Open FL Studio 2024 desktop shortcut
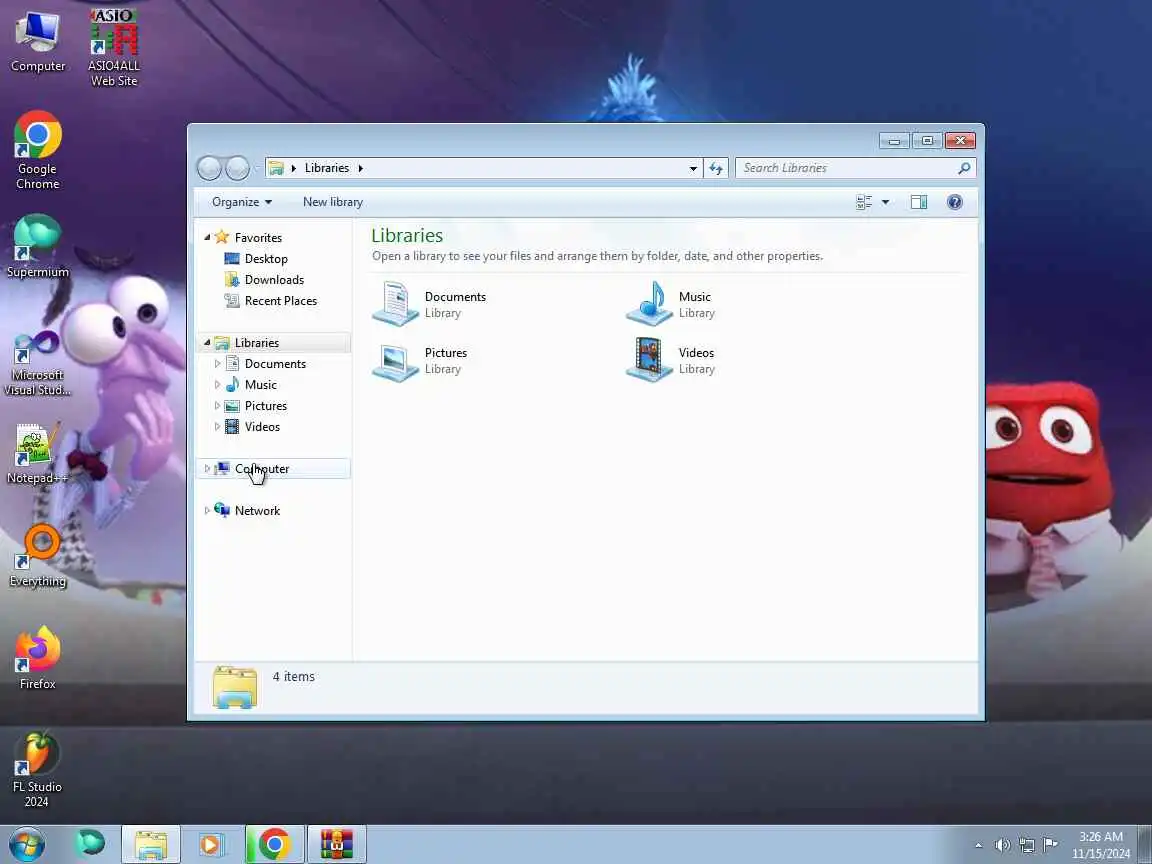 tap(37, 770)
